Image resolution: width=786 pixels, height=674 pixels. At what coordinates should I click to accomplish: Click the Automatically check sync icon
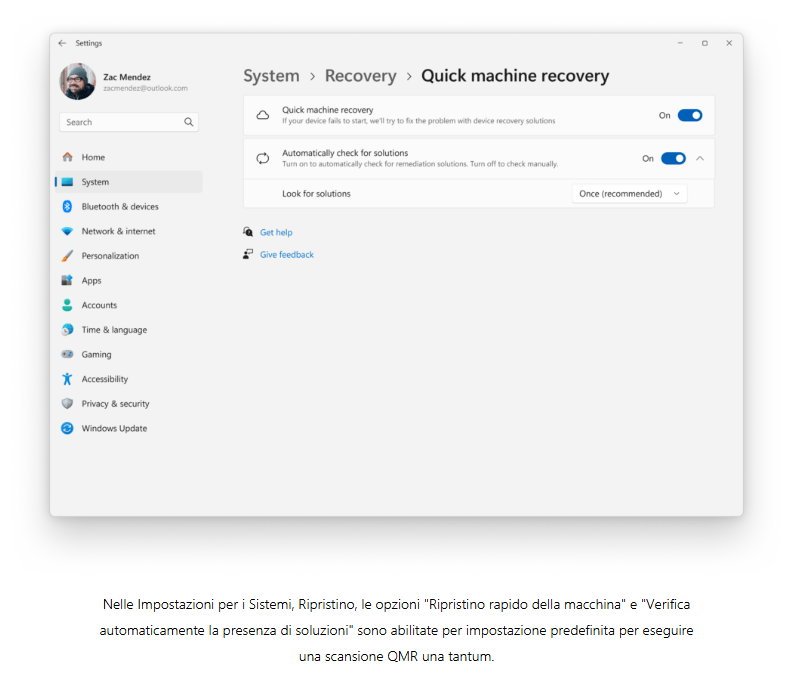263,158
